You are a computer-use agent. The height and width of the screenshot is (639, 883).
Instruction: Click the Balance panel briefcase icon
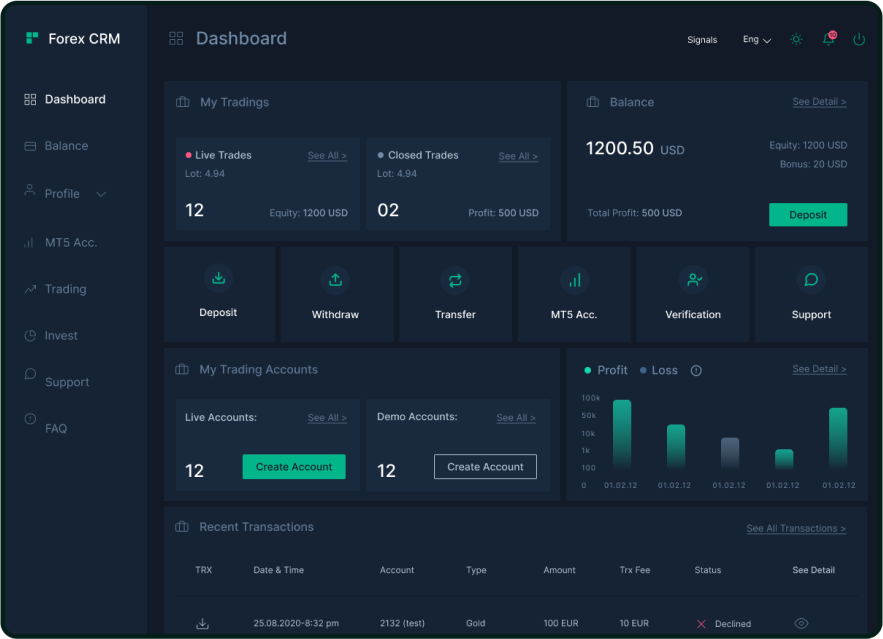592,102
